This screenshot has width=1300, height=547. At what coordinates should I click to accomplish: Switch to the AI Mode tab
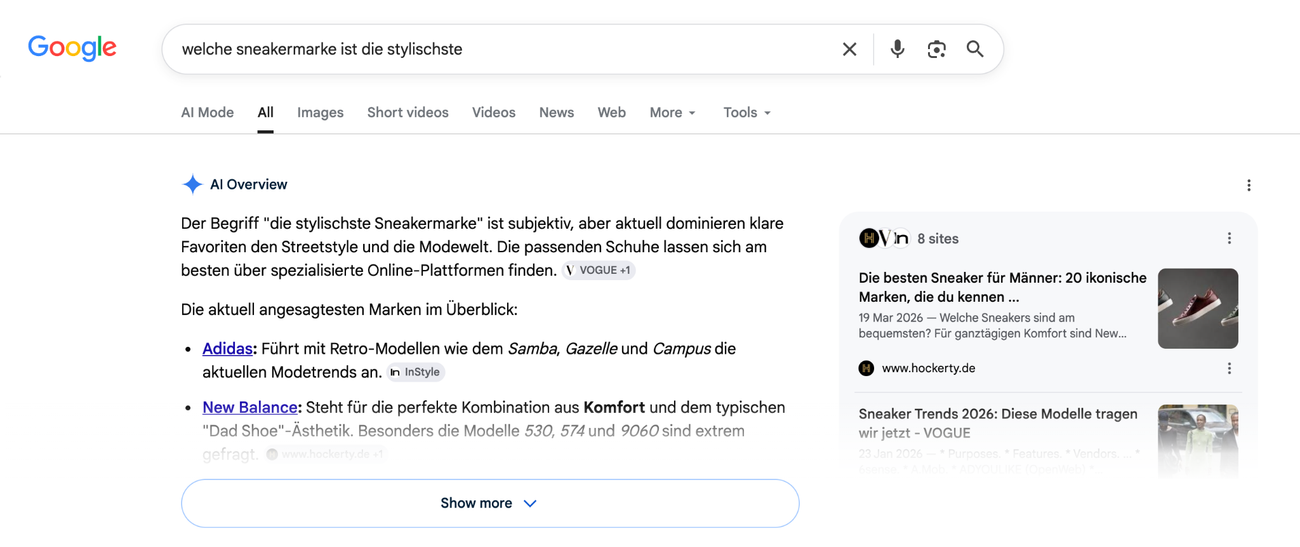[207, 112]
